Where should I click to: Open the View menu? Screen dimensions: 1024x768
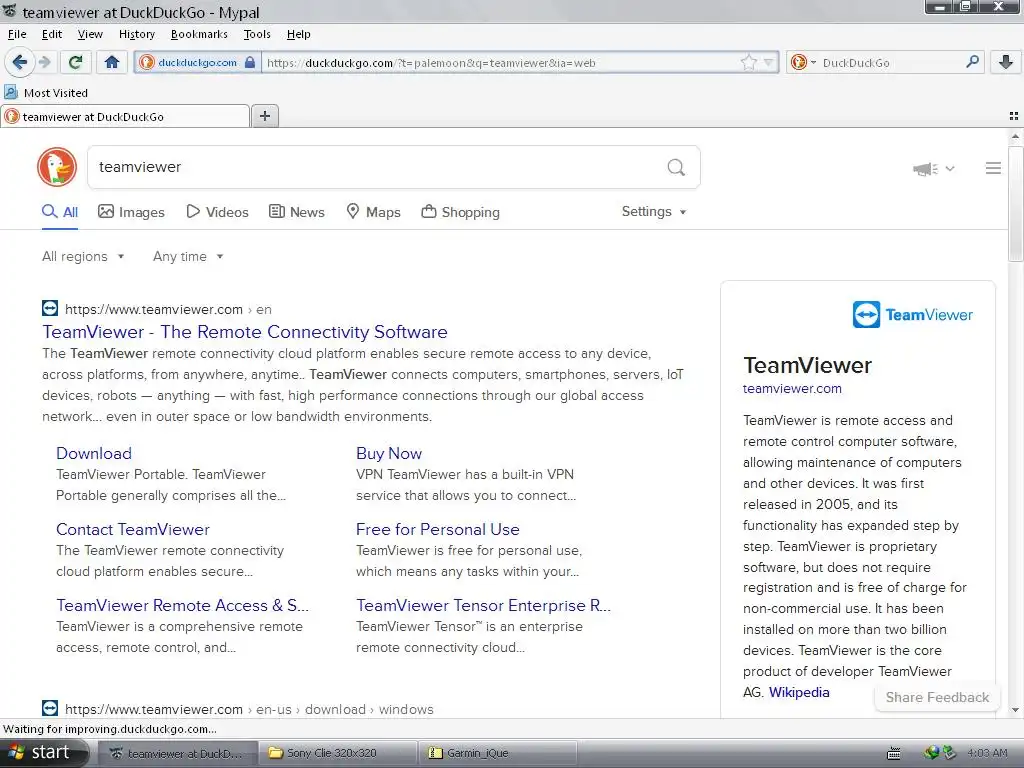[x=90, y=34]
